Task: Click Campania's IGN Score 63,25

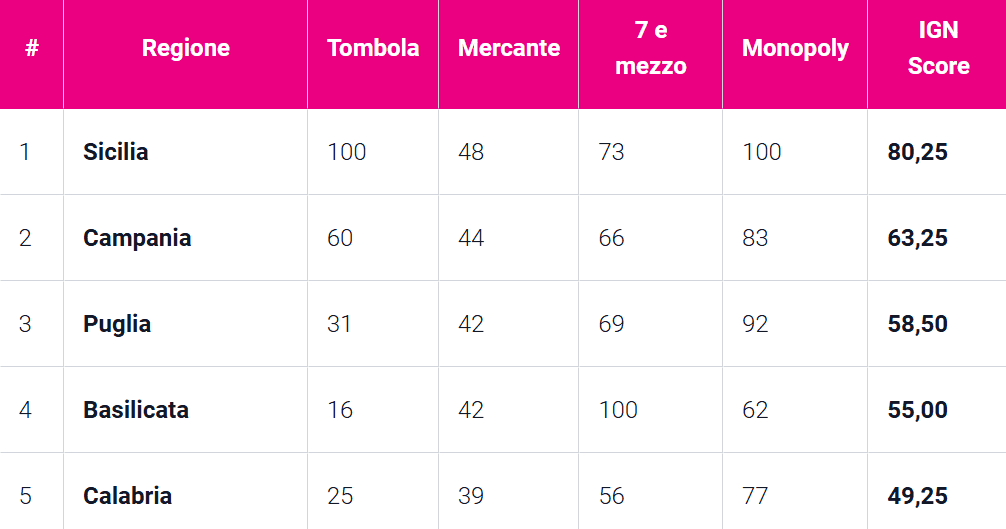Action: coord(917,238)
